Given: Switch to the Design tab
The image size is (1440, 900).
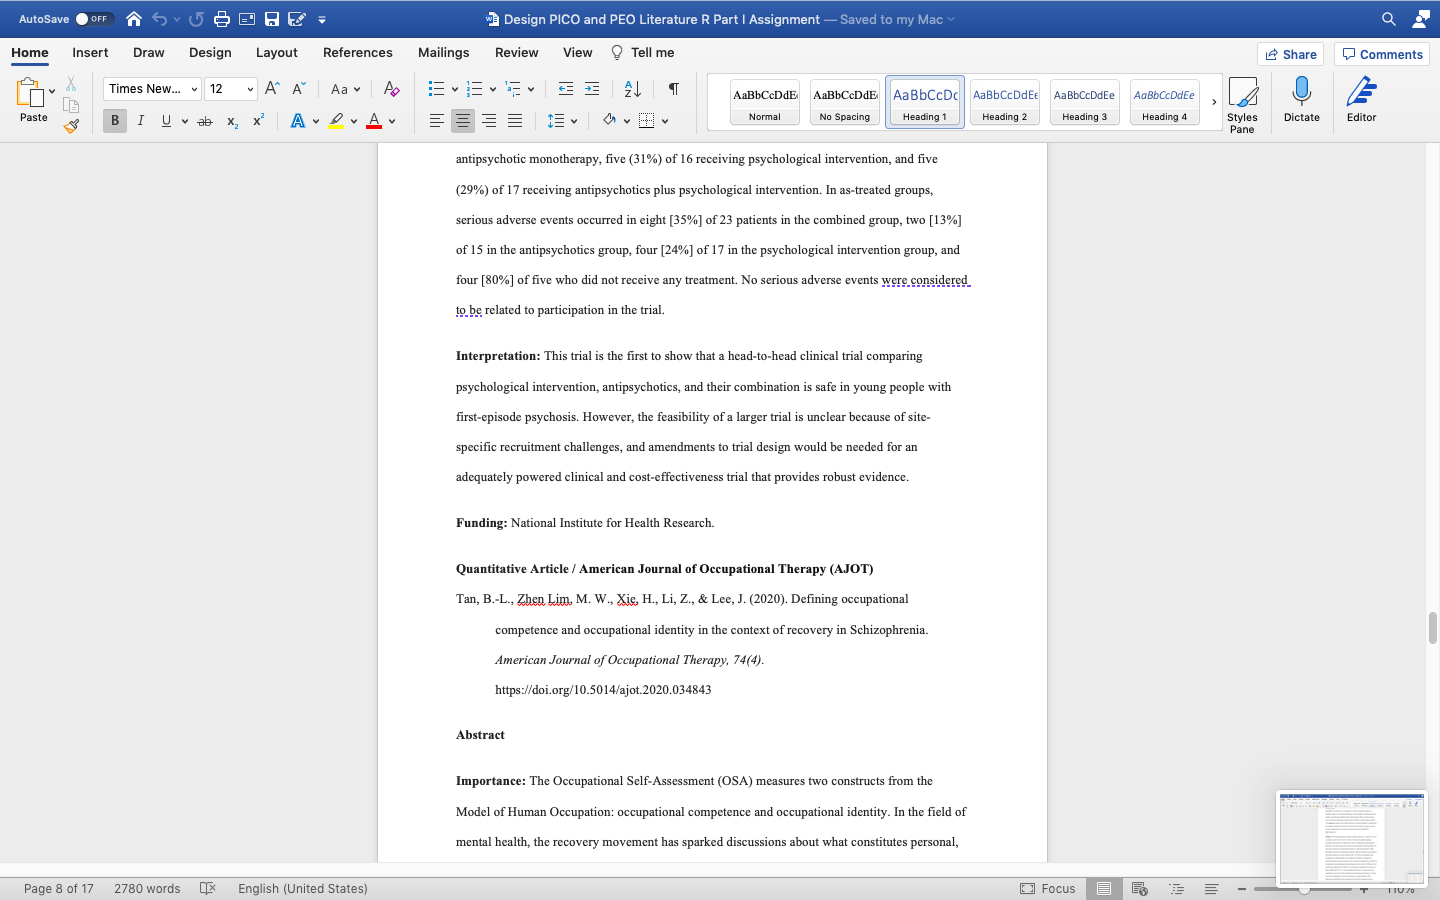Looking at the screenshot, I should 210,52.
